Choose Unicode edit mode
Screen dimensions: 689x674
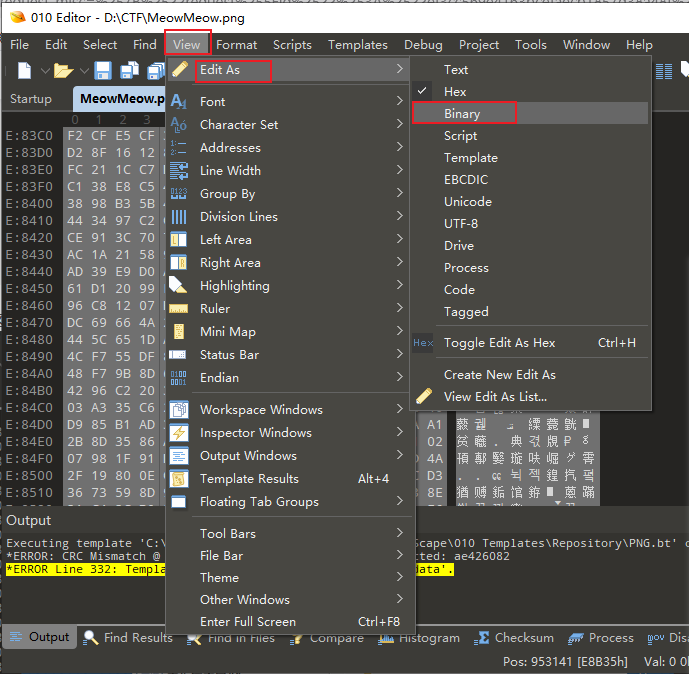click(x=530, y=202)
